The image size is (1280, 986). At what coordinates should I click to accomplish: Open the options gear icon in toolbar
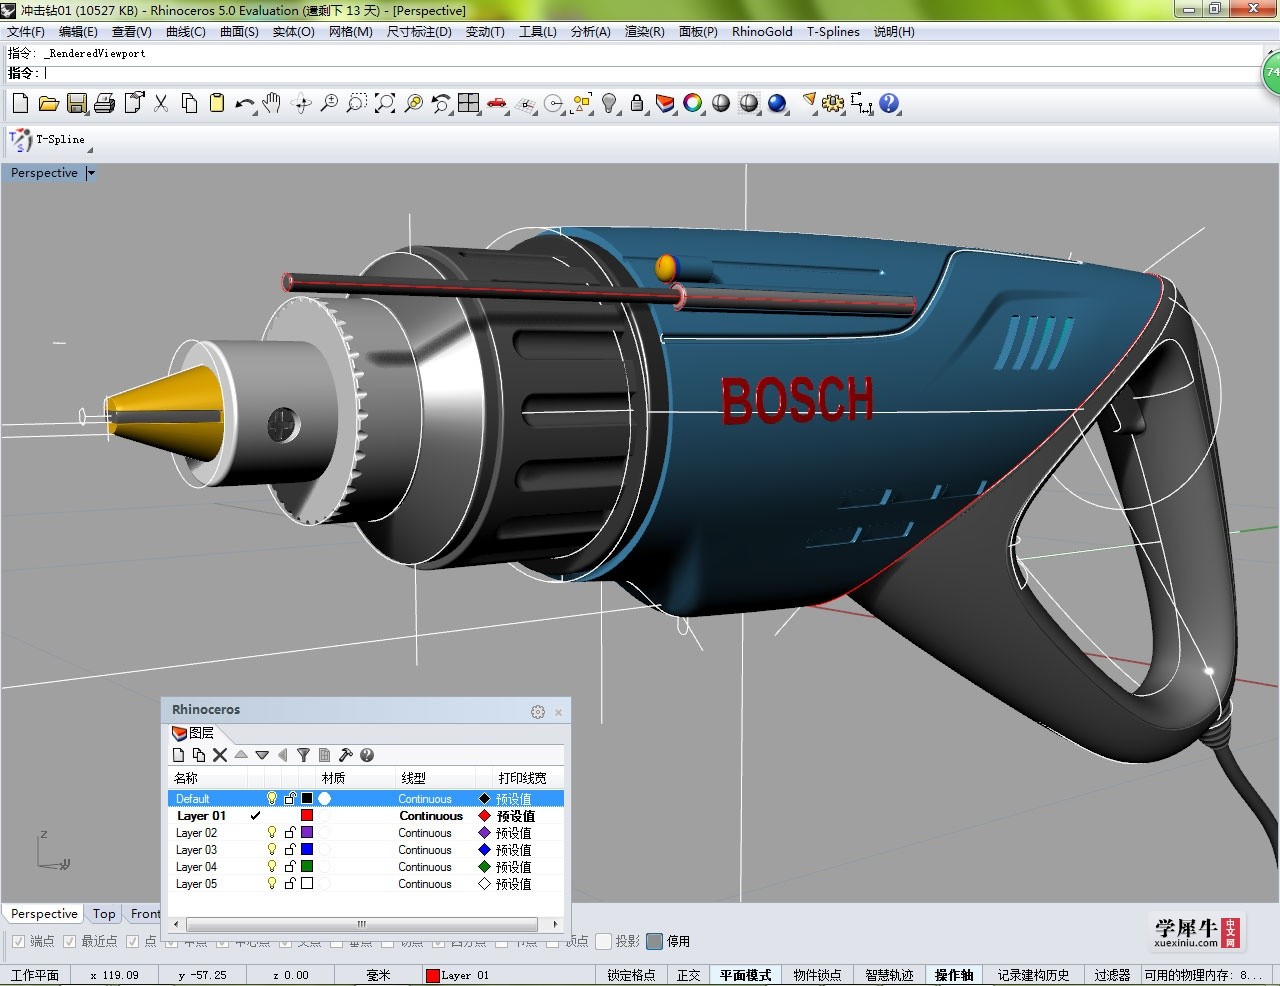click(x=833, y=103)
